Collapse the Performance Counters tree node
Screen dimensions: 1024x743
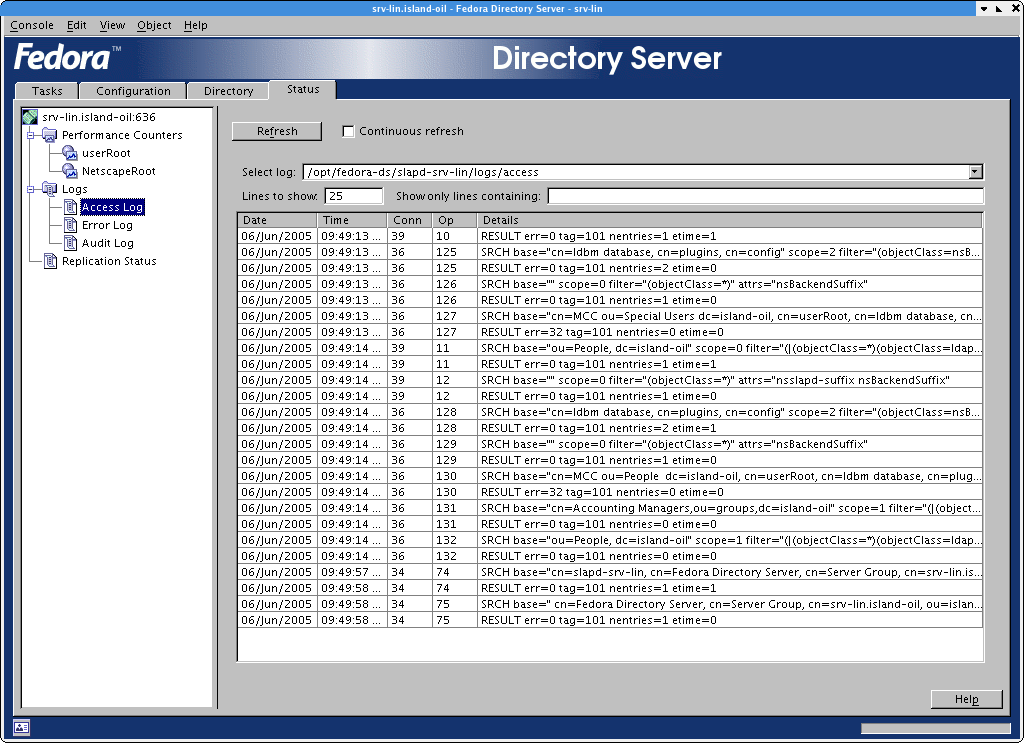(30, 135)
